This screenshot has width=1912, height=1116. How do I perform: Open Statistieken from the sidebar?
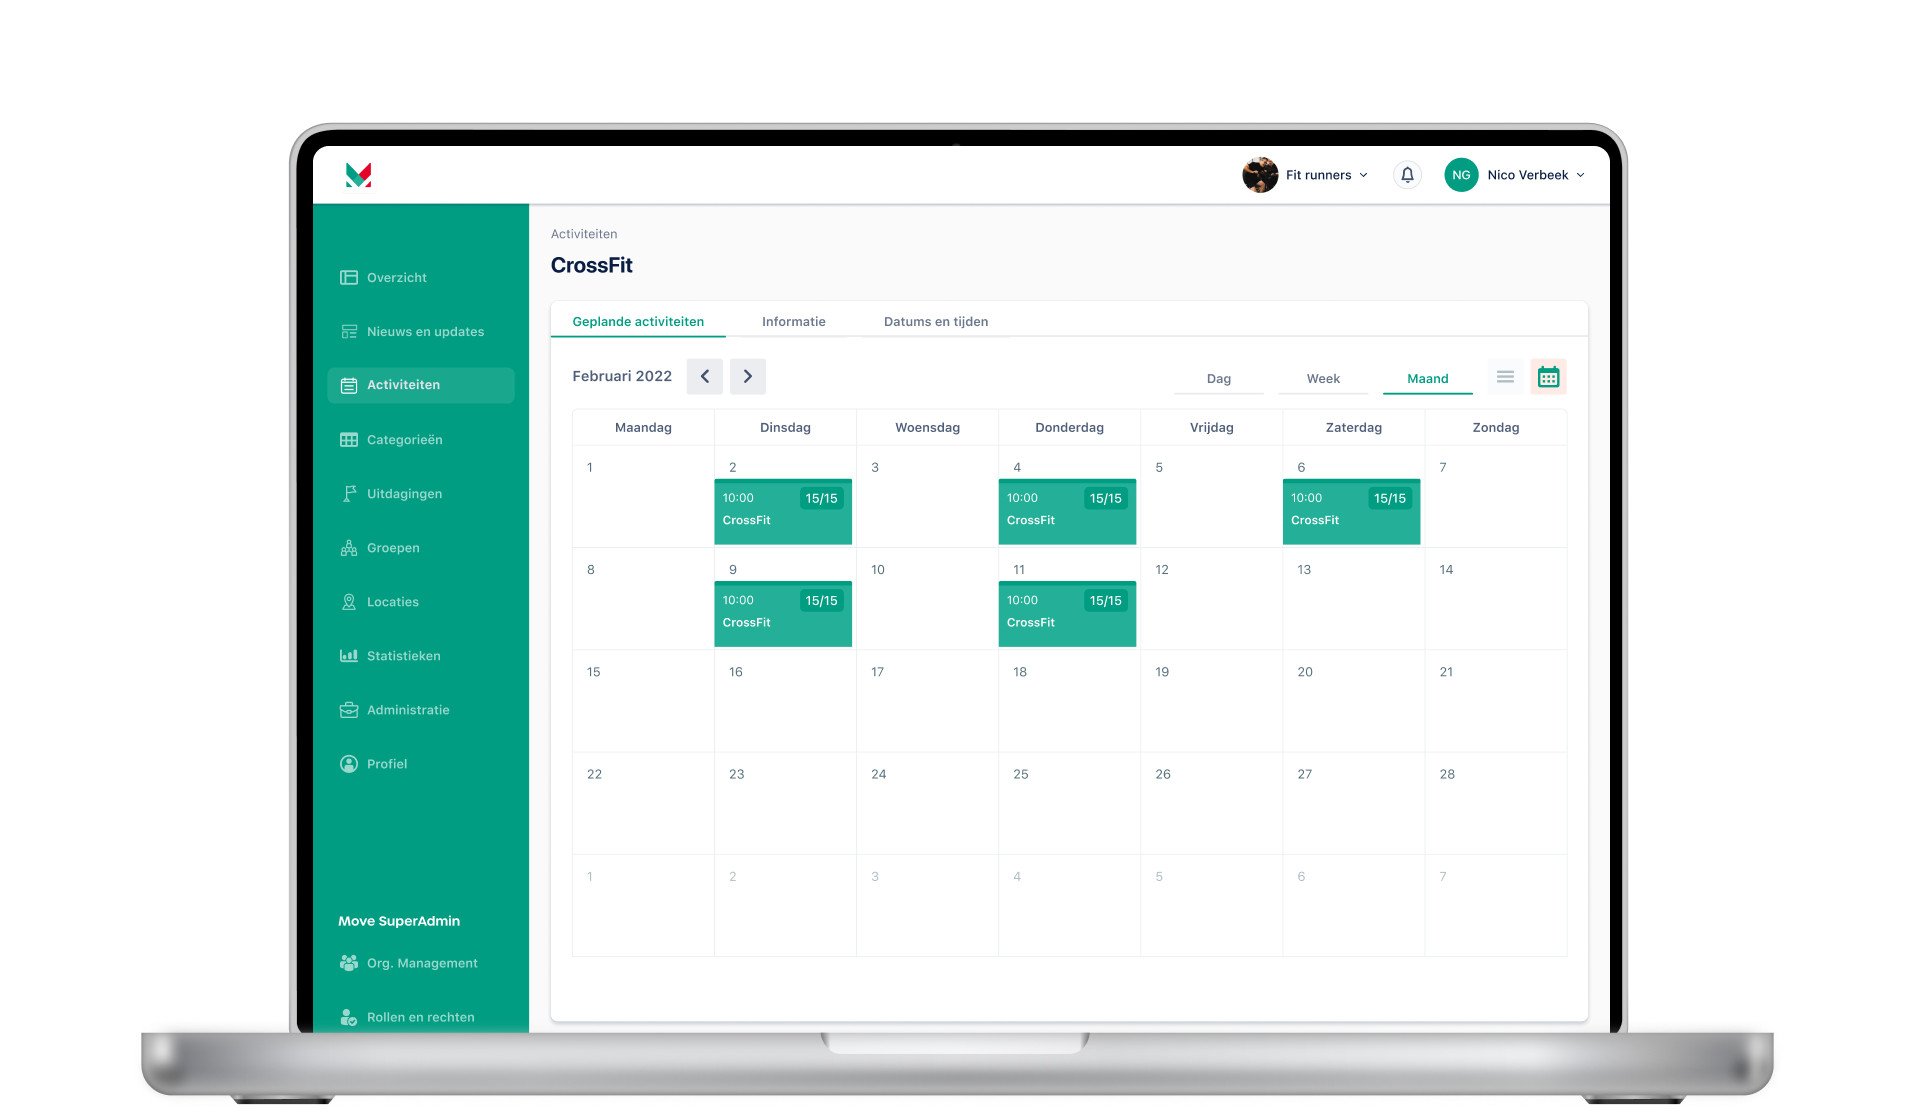(403, 656)
